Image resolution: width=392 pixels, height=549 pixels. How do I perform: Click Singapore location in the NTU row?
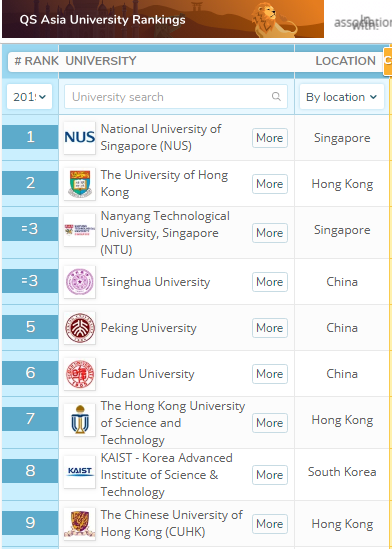(342, 230)
